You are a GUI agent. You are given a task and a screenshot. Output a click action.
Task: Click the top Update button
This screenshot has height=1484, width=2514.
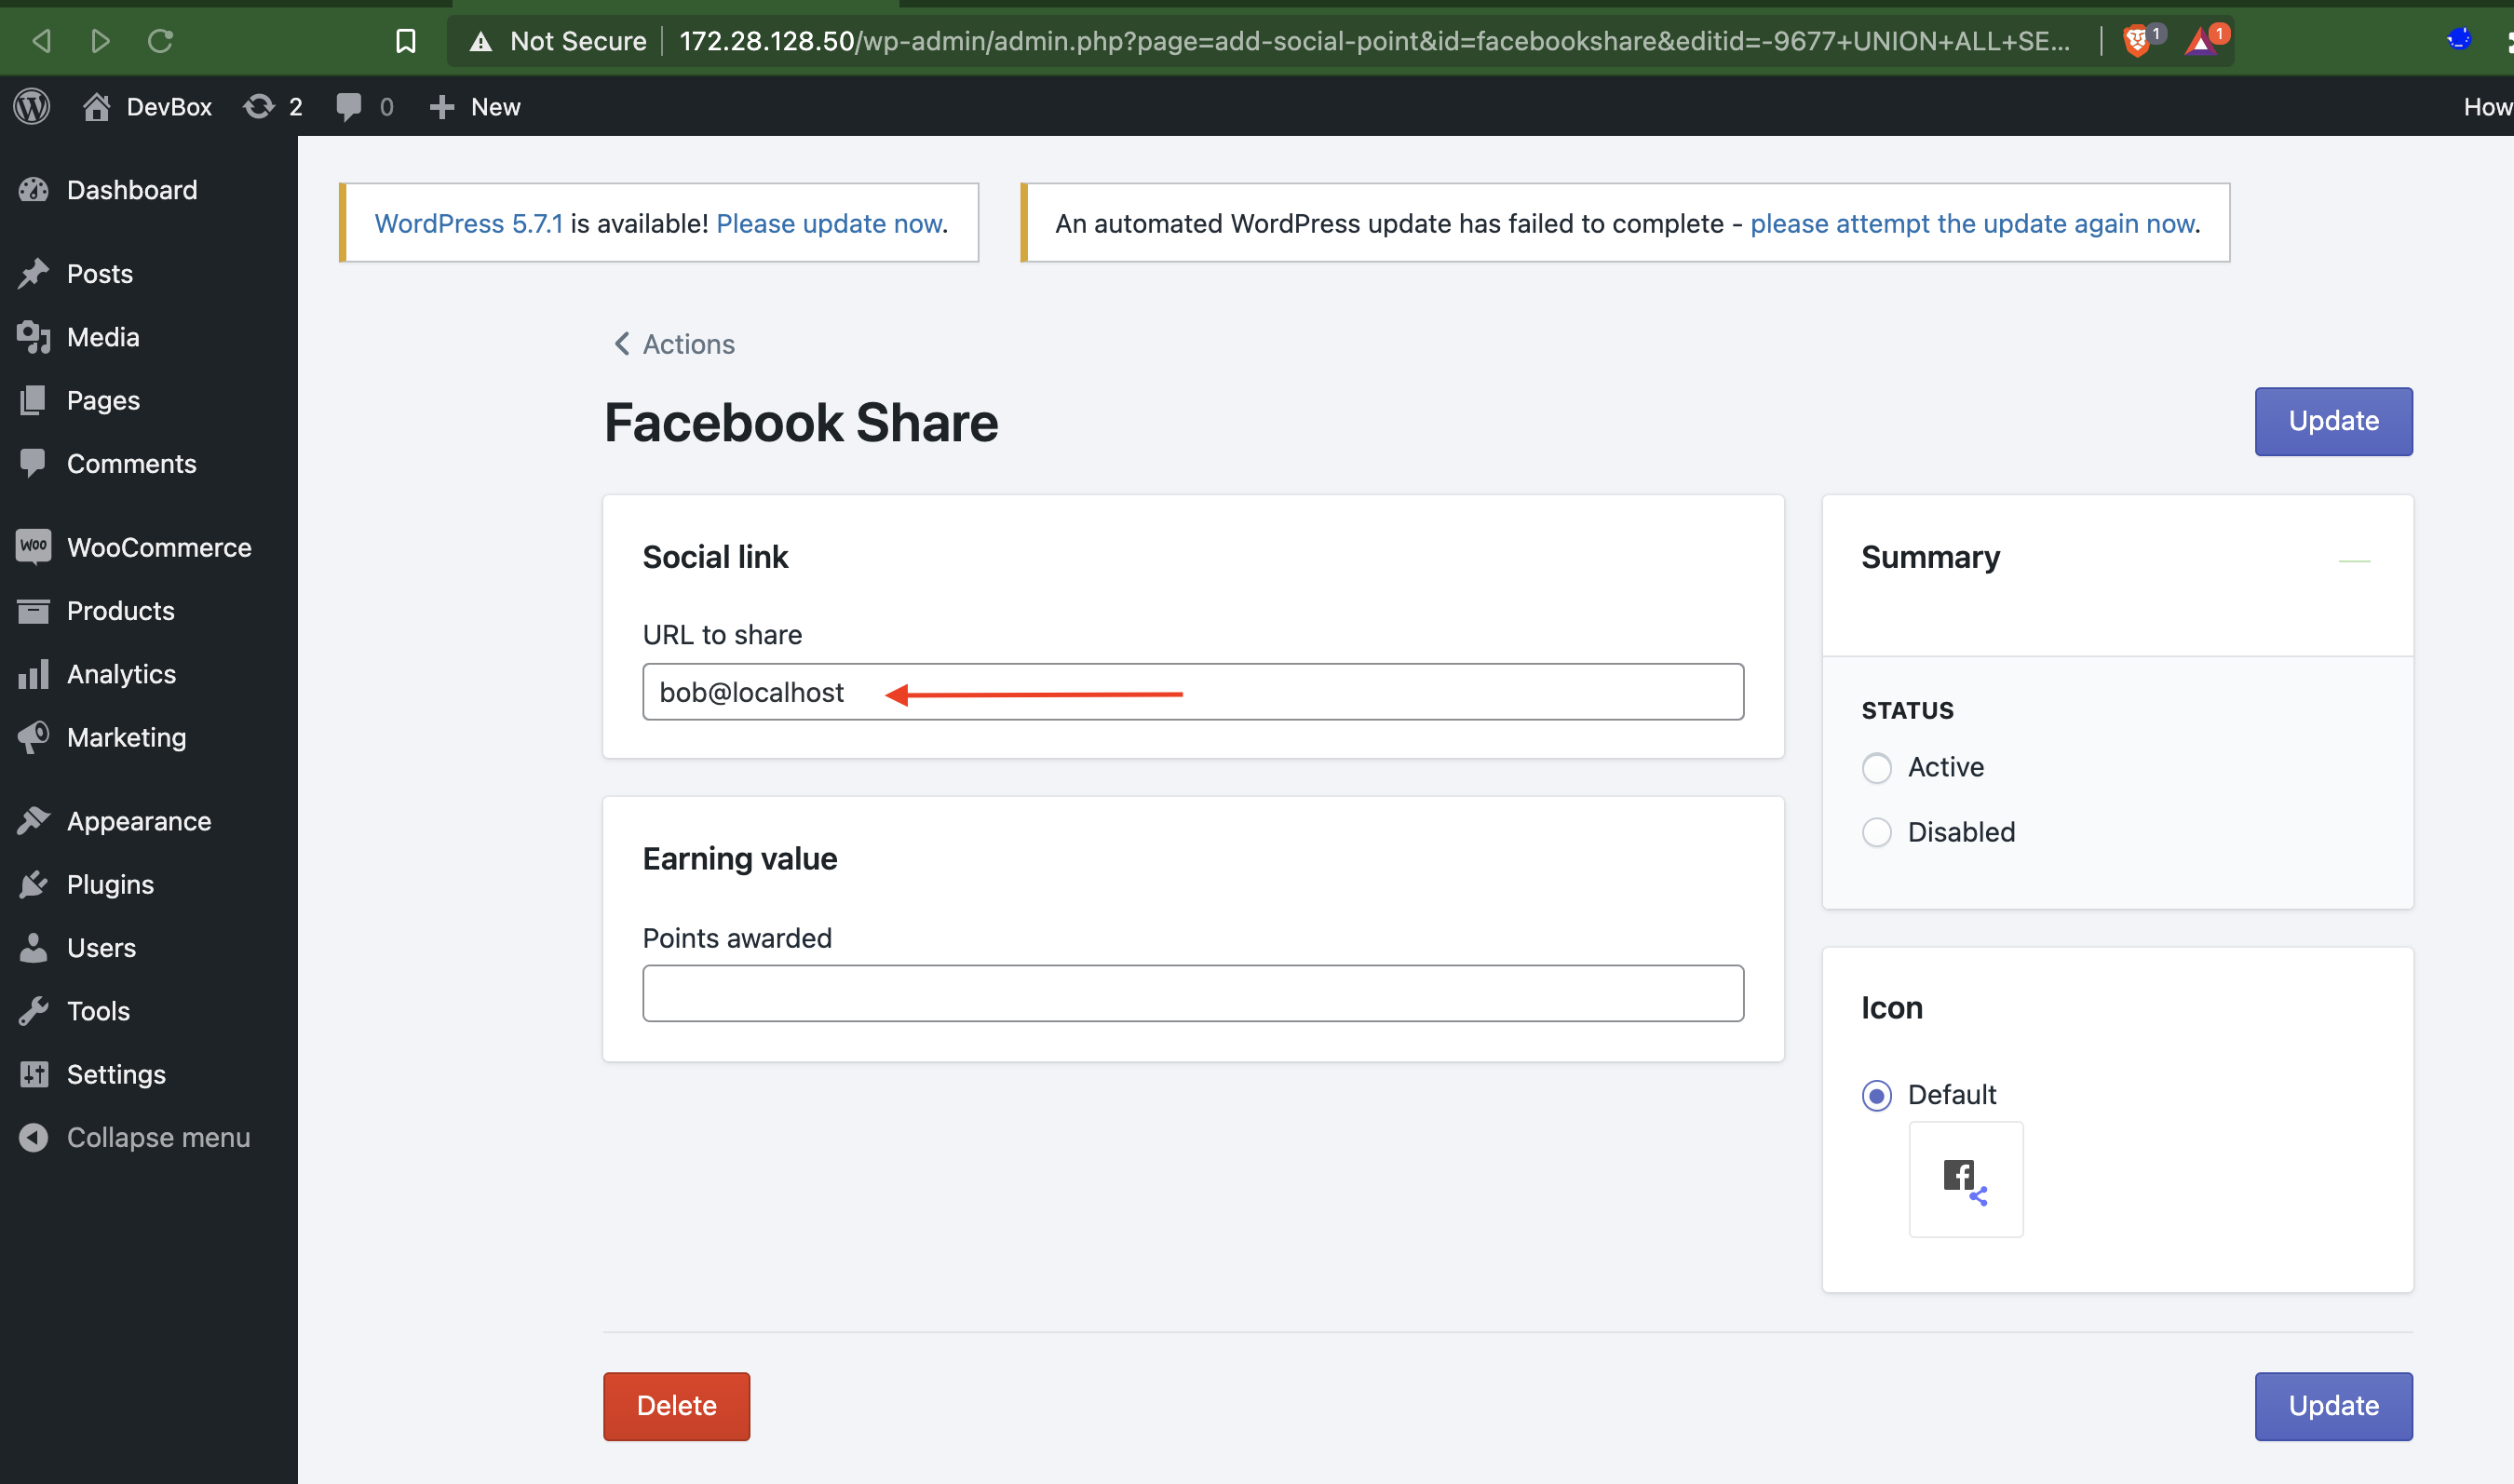(x=2333, y=421)
